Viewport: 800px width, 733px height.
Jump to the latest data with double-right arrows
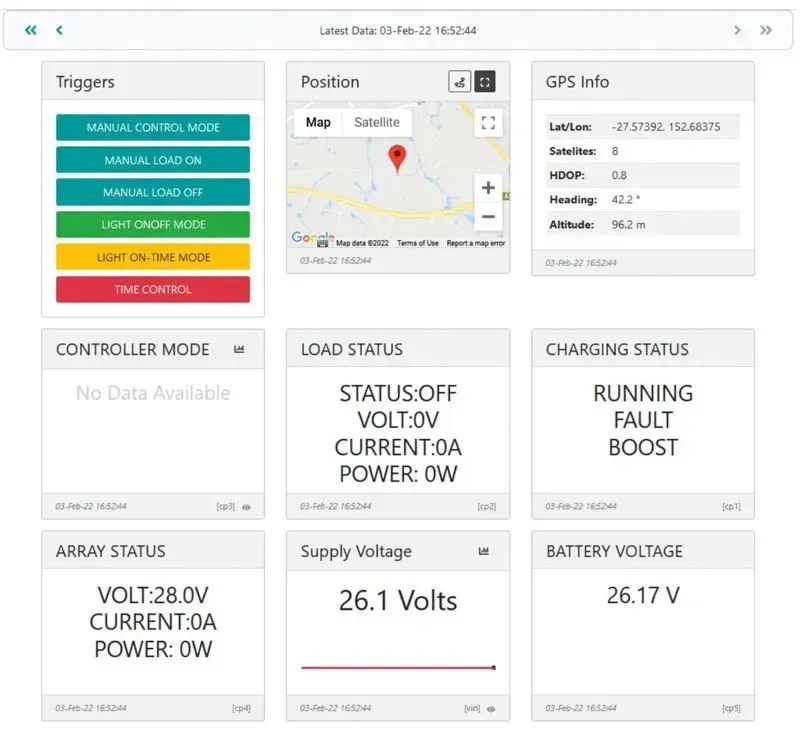click(766, 30)
